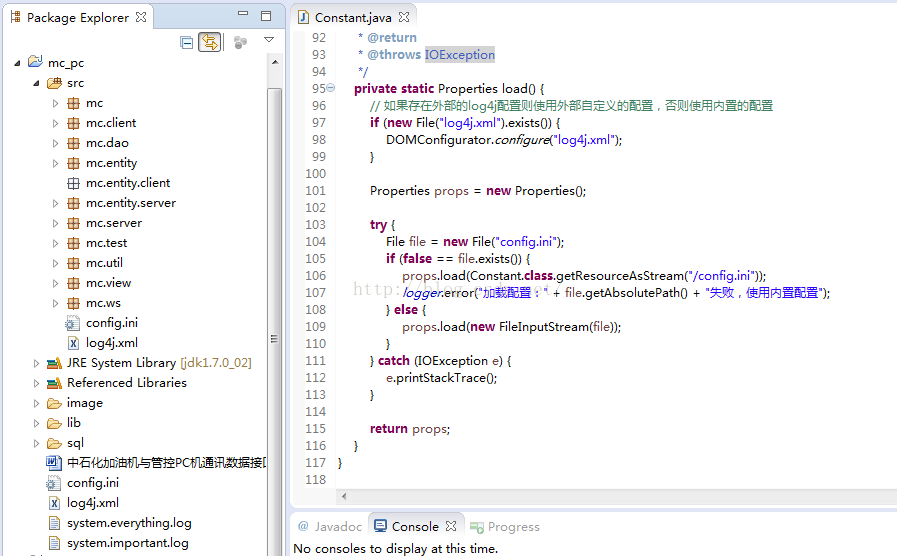
Task: Toggle Link with Editor button
Action: 210,42
